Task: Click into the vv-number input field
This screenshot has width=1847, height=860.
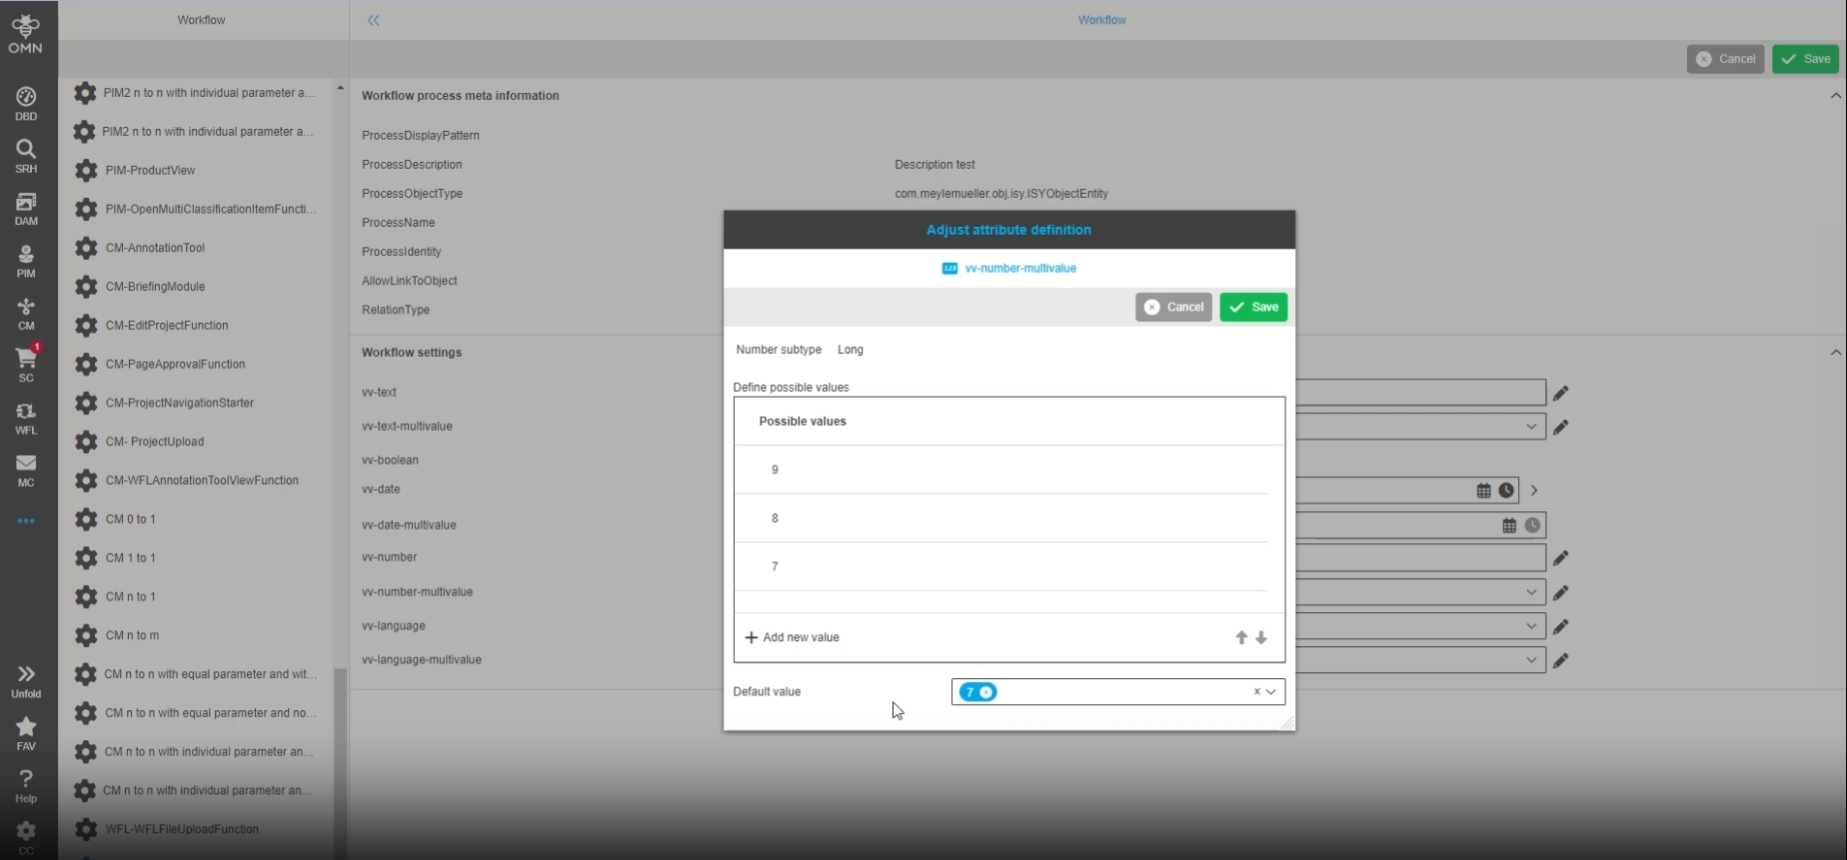Action: 1421,558
